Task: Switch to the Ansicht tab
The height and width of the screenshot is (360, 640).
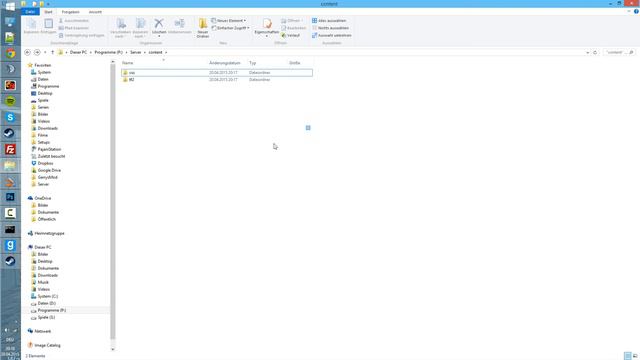Action: 95,12
